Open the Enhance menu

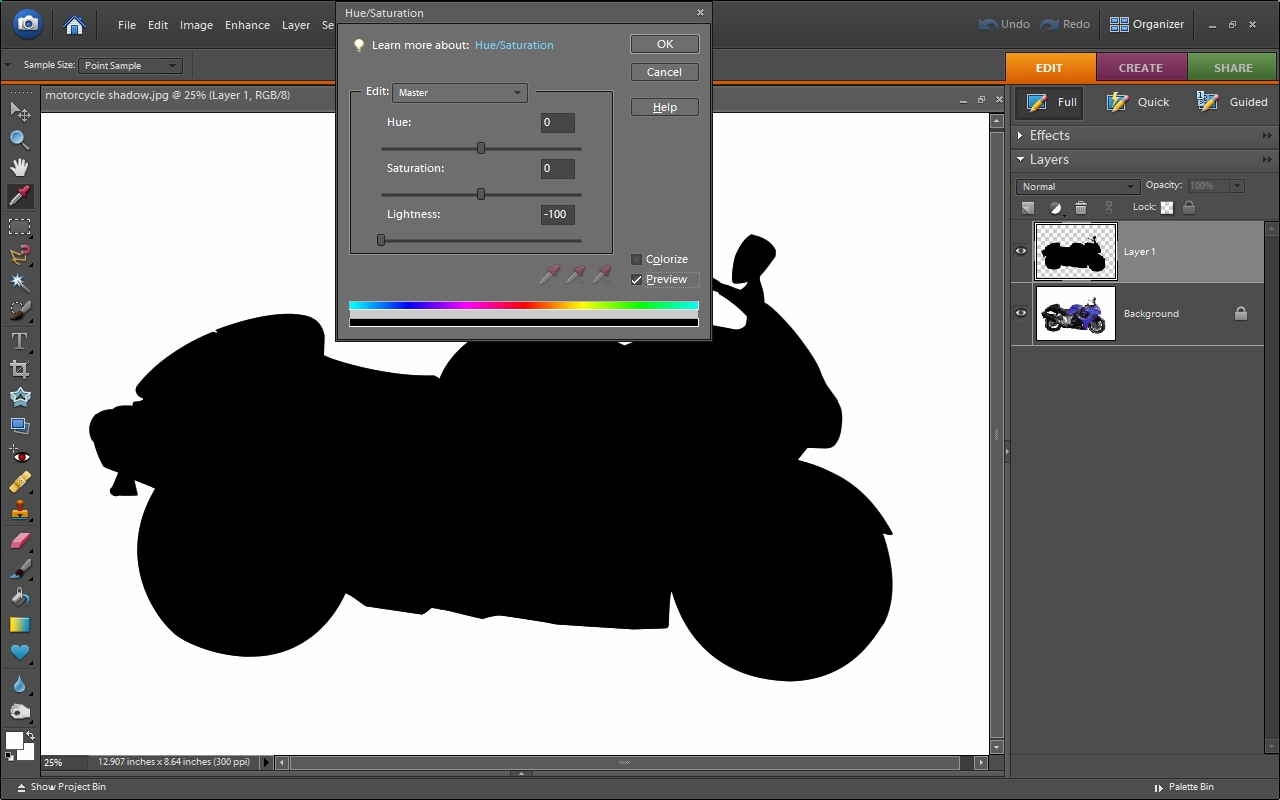coord(247,25)
